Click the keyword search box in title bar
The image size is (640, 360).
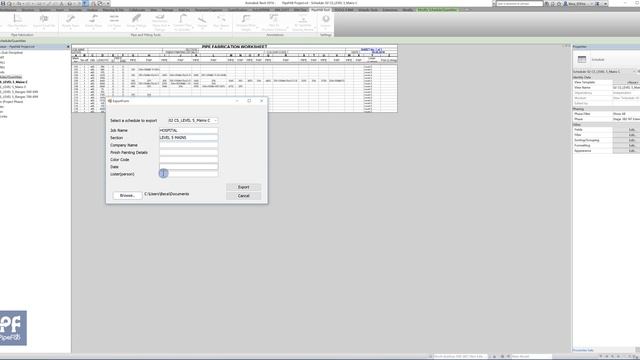[520, 3]
